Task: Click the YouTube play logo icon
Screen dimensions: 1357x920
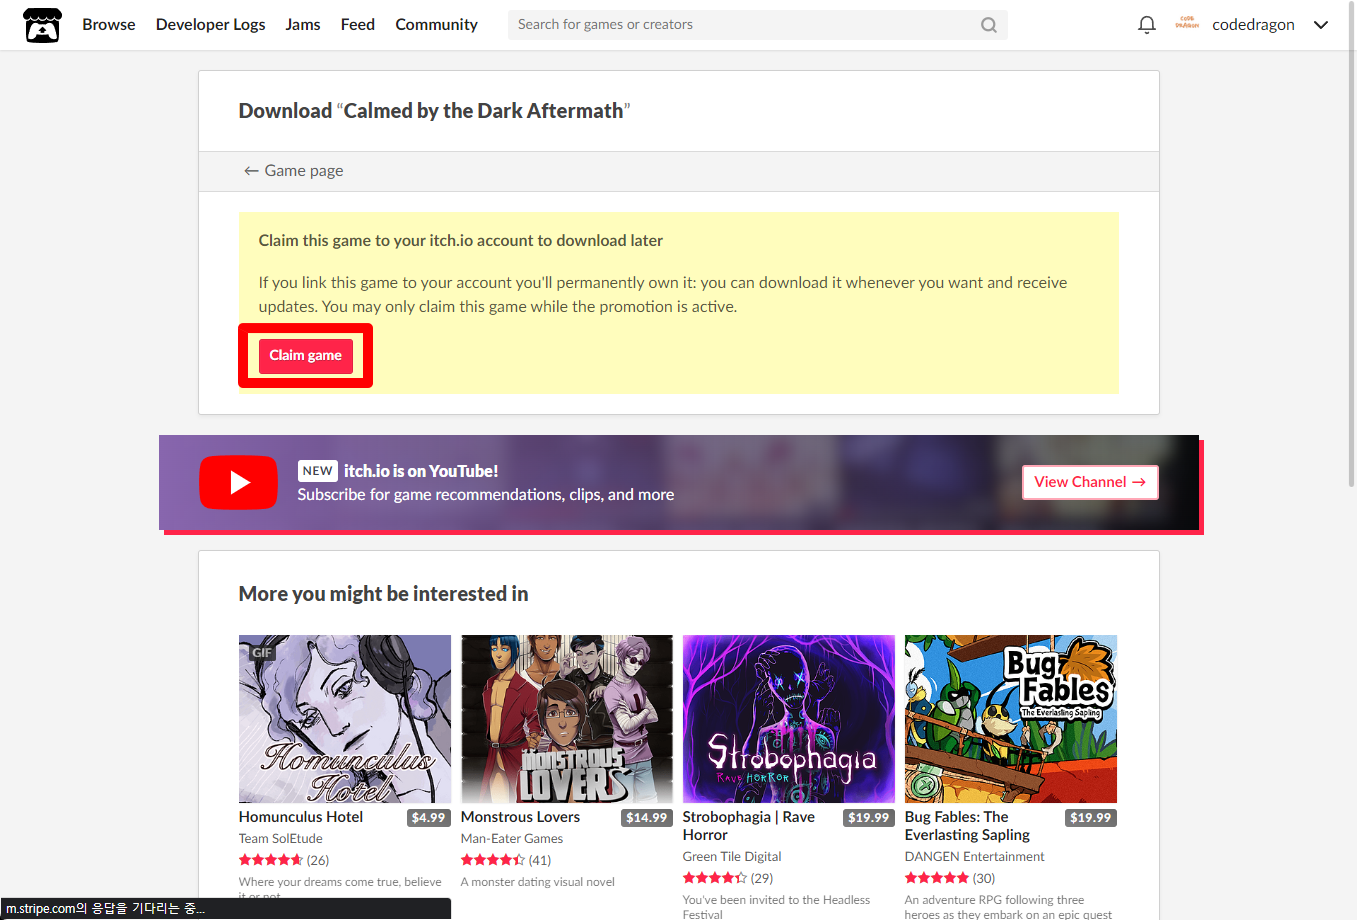Action: [x=238, y=482]
